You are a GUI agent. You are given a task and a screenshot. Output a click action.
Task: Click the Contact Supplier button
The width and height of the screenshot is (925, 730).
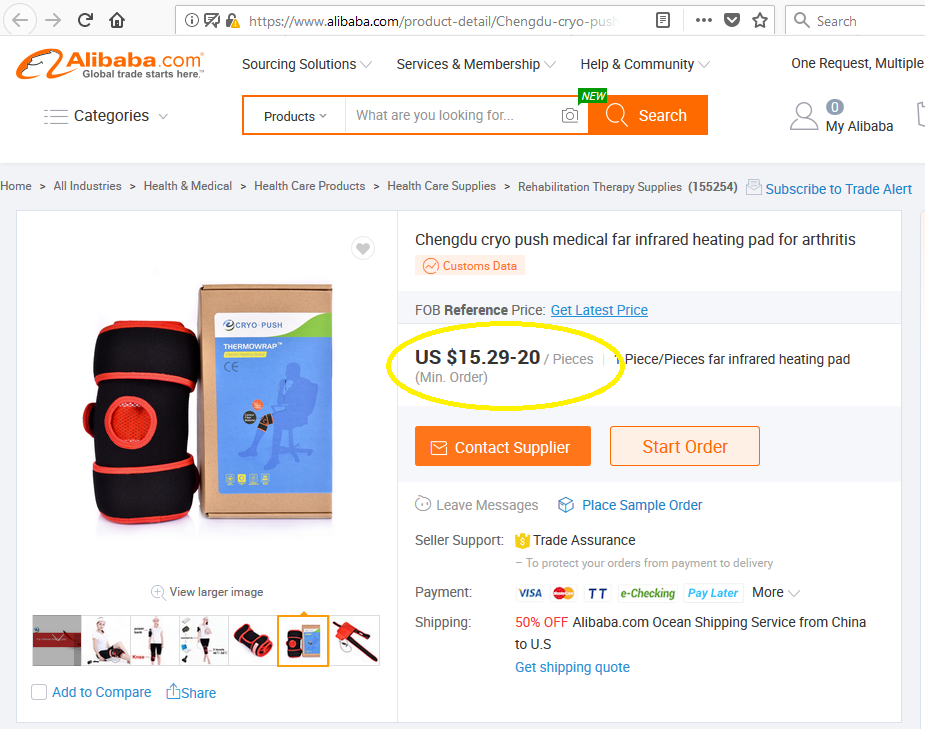(x=503, y=447)
